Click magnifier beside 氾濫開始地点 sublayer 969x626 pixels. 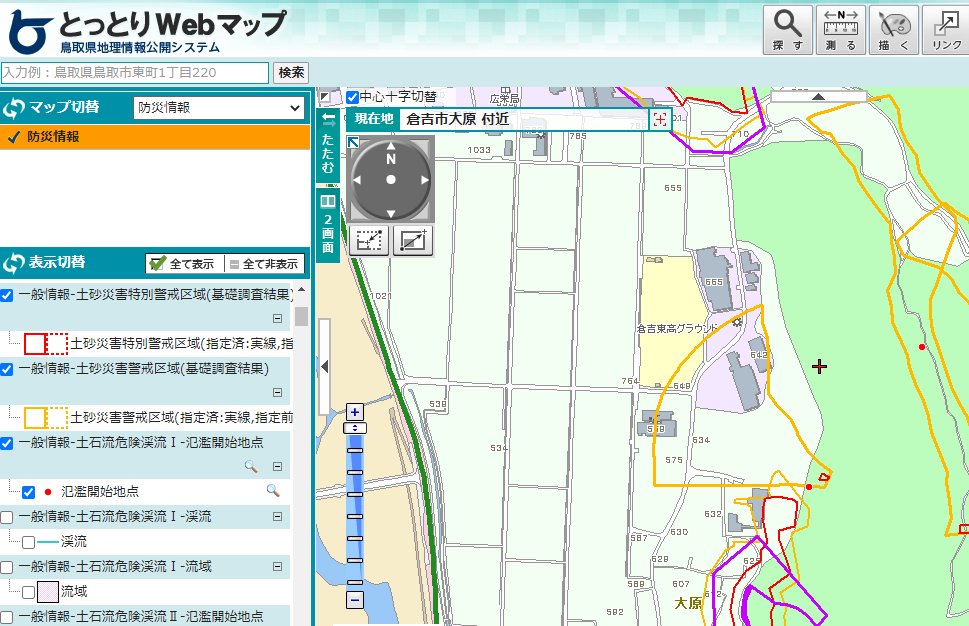(273, 491)
